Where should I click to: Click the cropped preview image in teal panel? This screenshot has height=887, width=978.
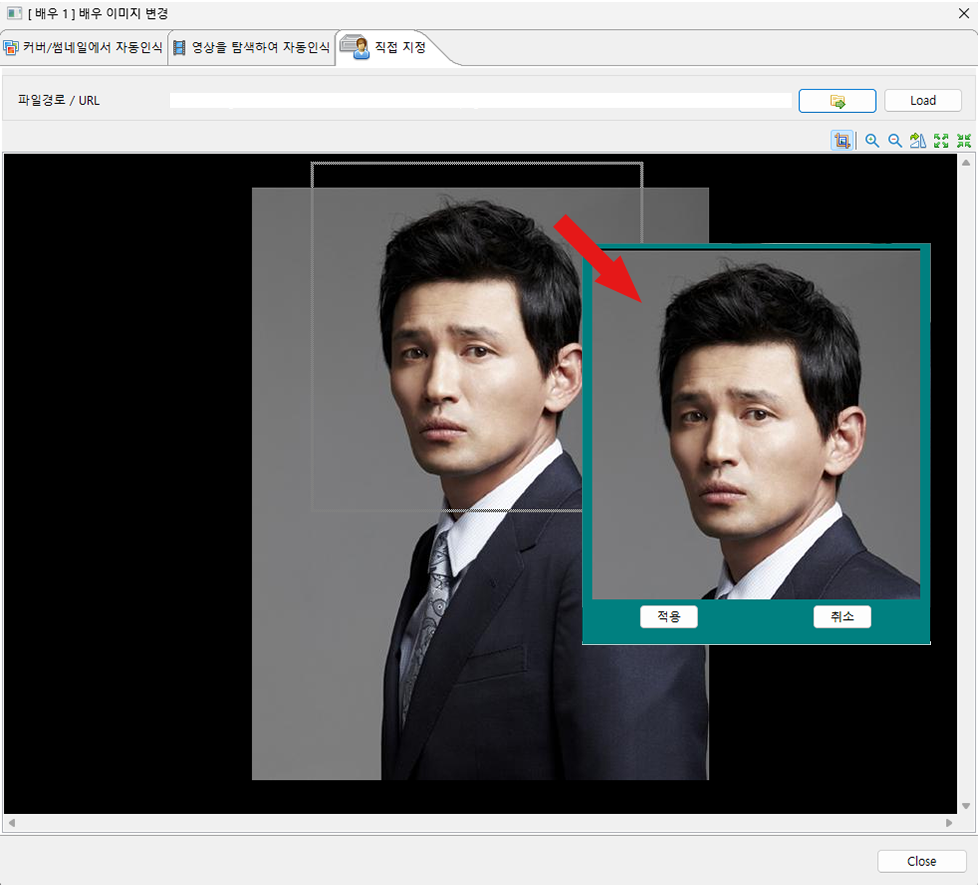755,425
